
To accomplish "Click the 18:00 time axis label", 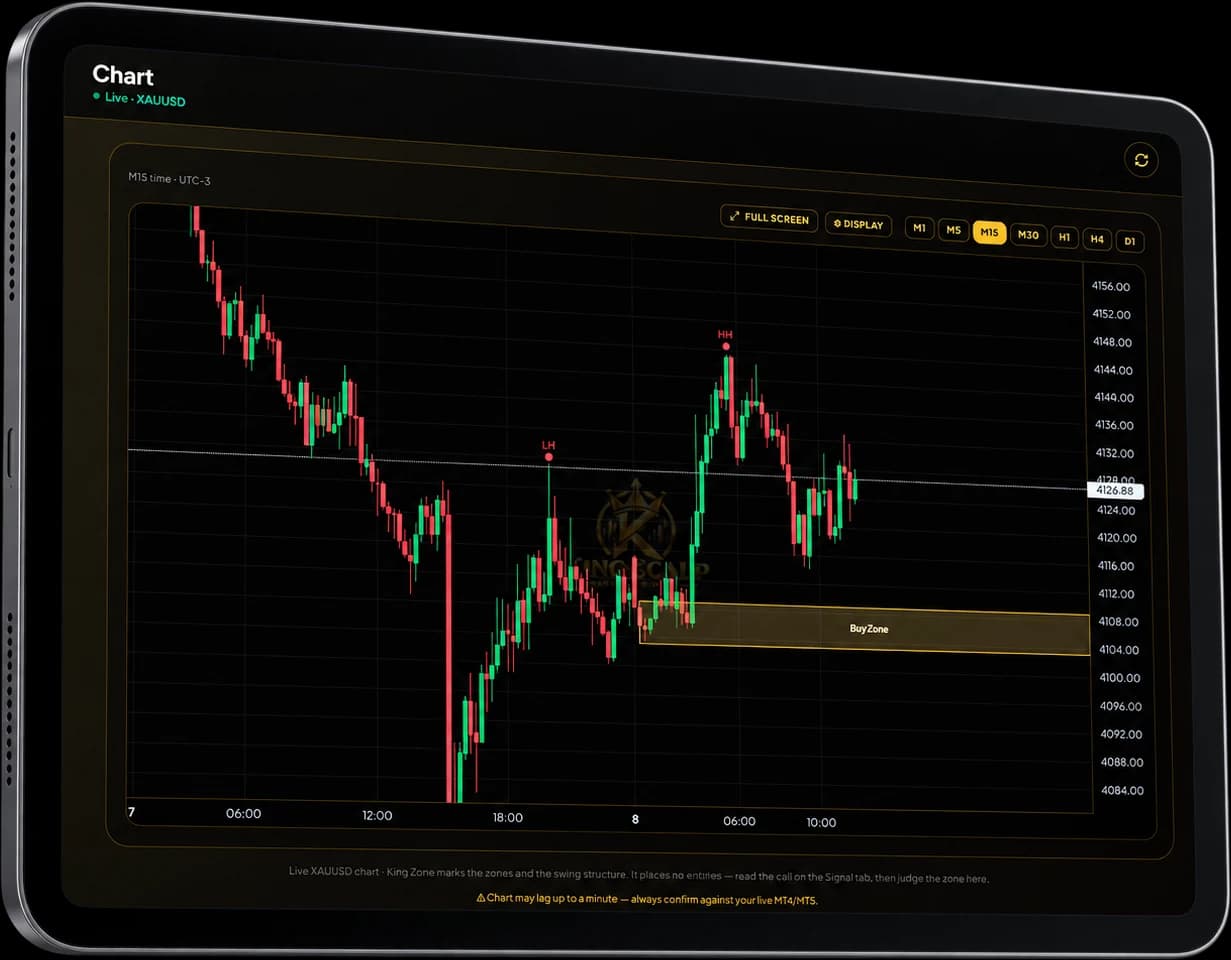I will [x=507, y=817].
